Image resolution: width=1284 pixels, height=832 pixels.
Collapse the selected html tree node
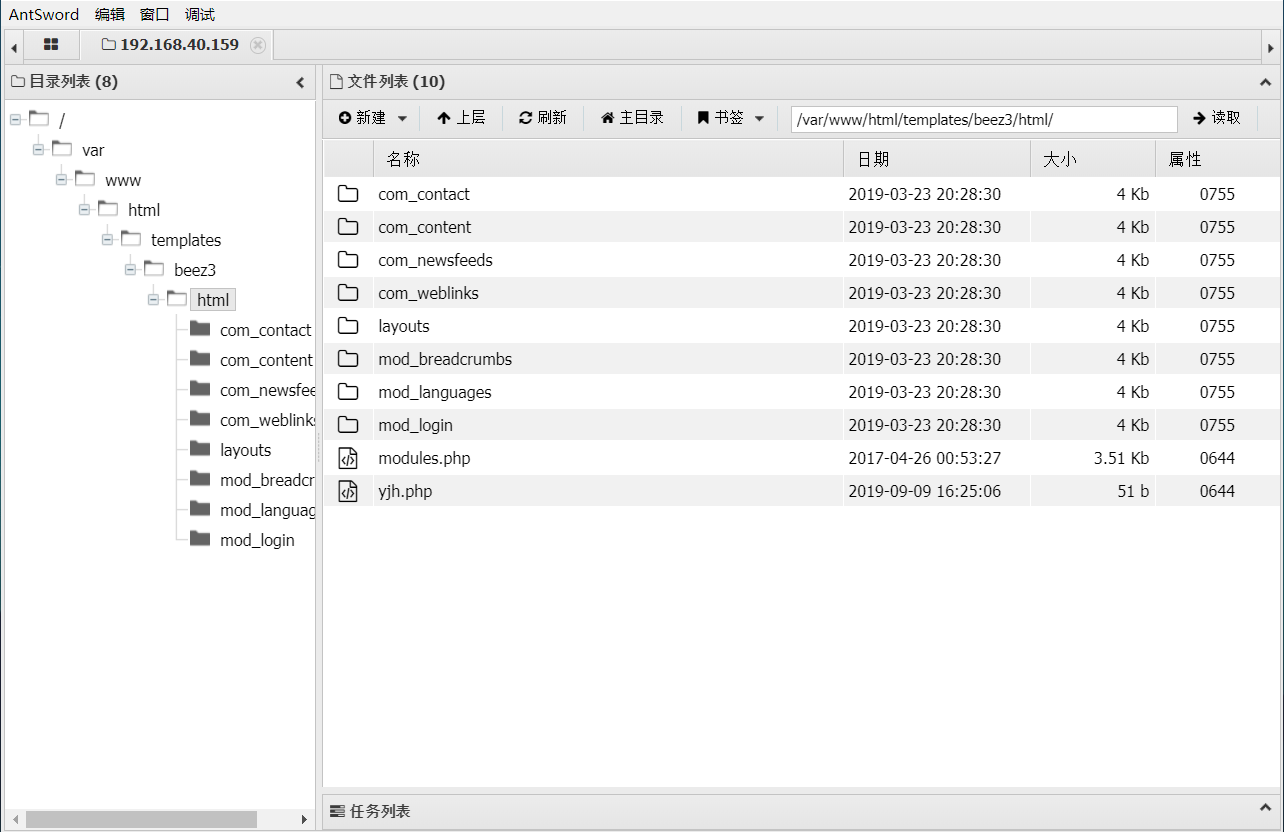(153, 300)
